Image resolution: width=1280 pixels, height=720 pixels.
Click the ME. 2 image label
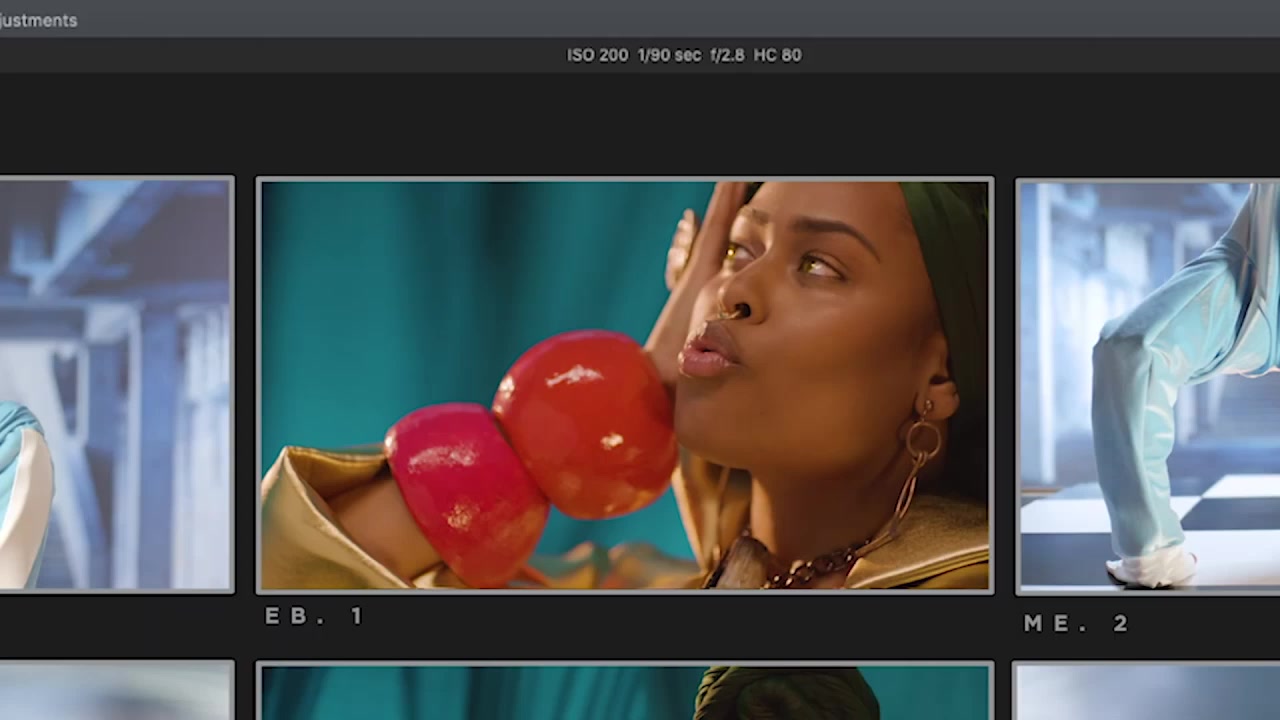click(1076, 623)
